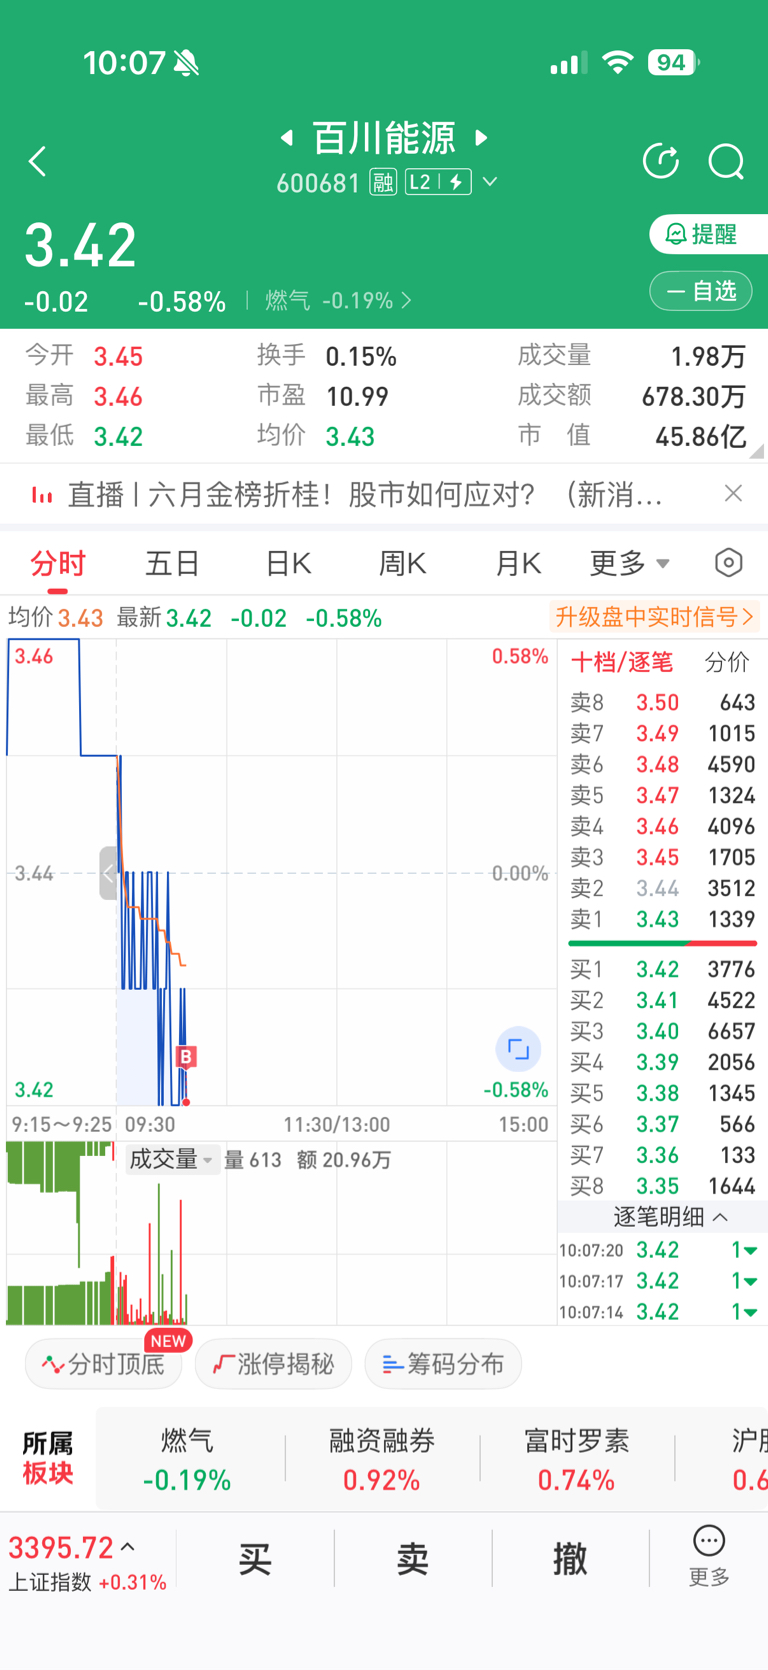Open the 更多 chart period dropdown
This screenshot has width=768, height=1670.
[629, 564]
